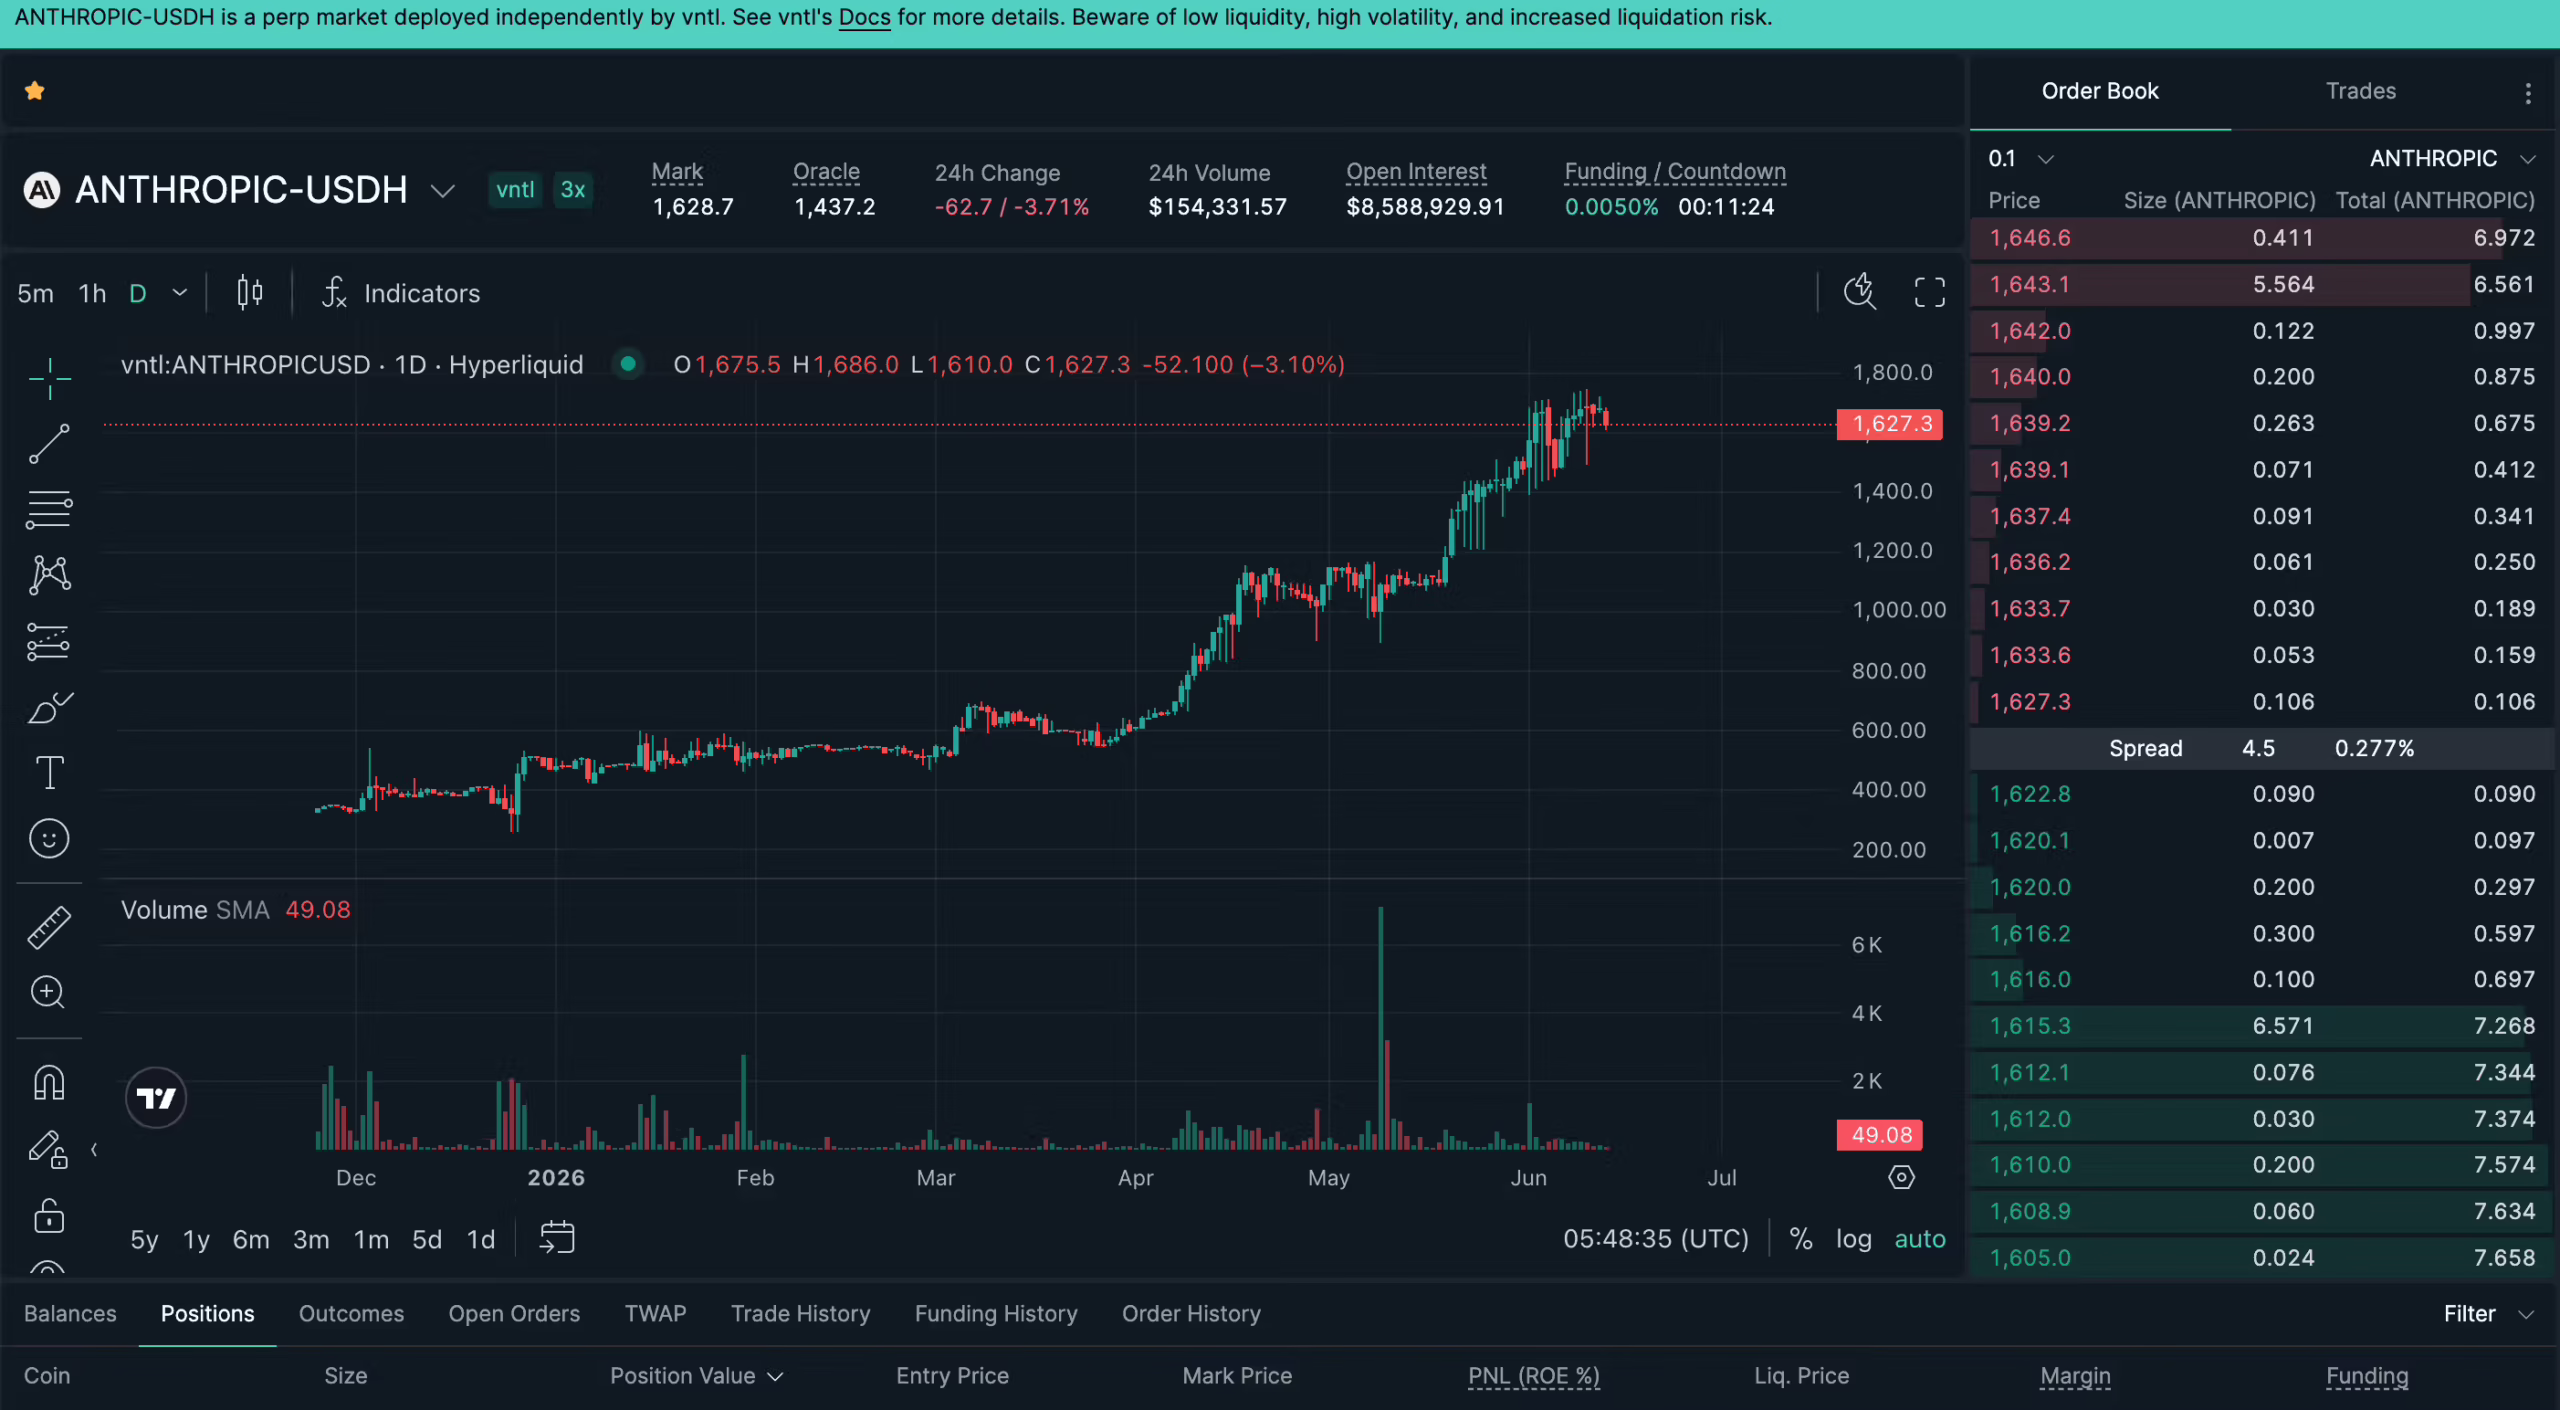Follow the Docs link in banner
Screen dimensions: 2560x1410
click(x=864, y=17)
